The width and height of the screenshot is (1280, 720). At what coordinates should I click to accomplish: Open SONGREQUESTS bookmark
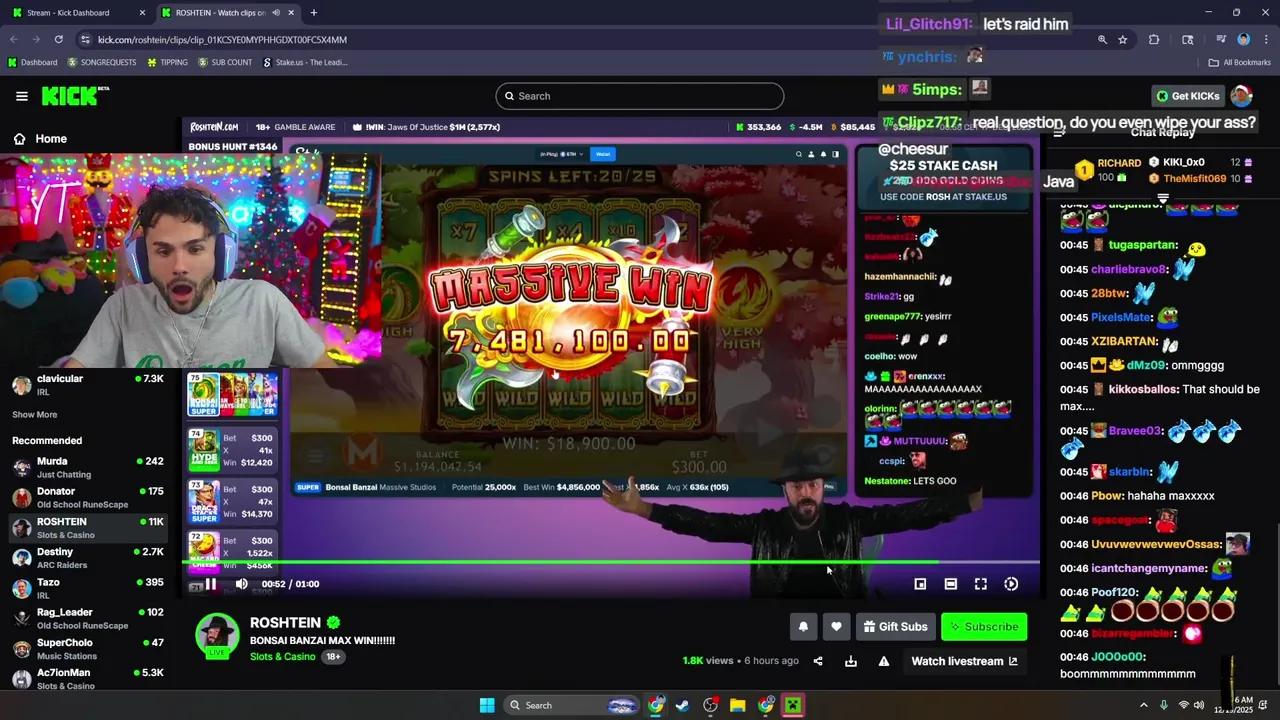click(x=102, y=62)
